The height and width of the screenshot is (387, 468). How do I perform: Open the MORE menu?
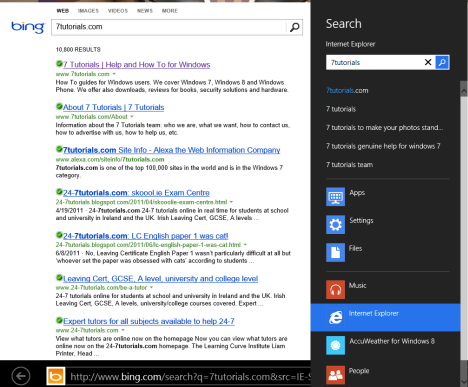170,11
